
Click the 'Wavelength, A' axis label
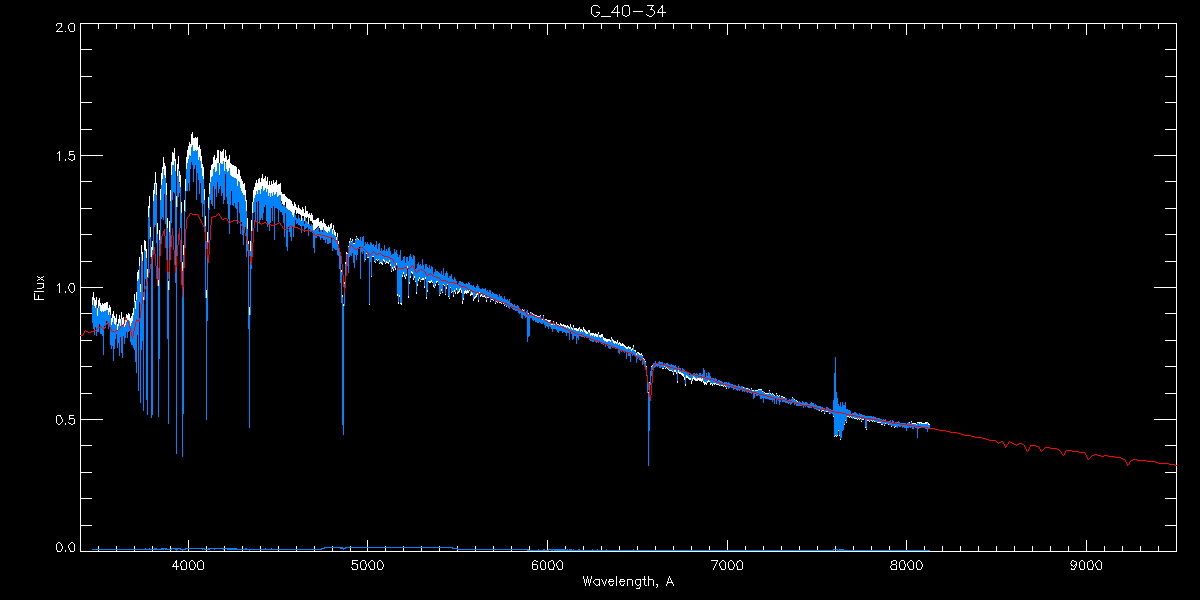(x=627, y=581)
